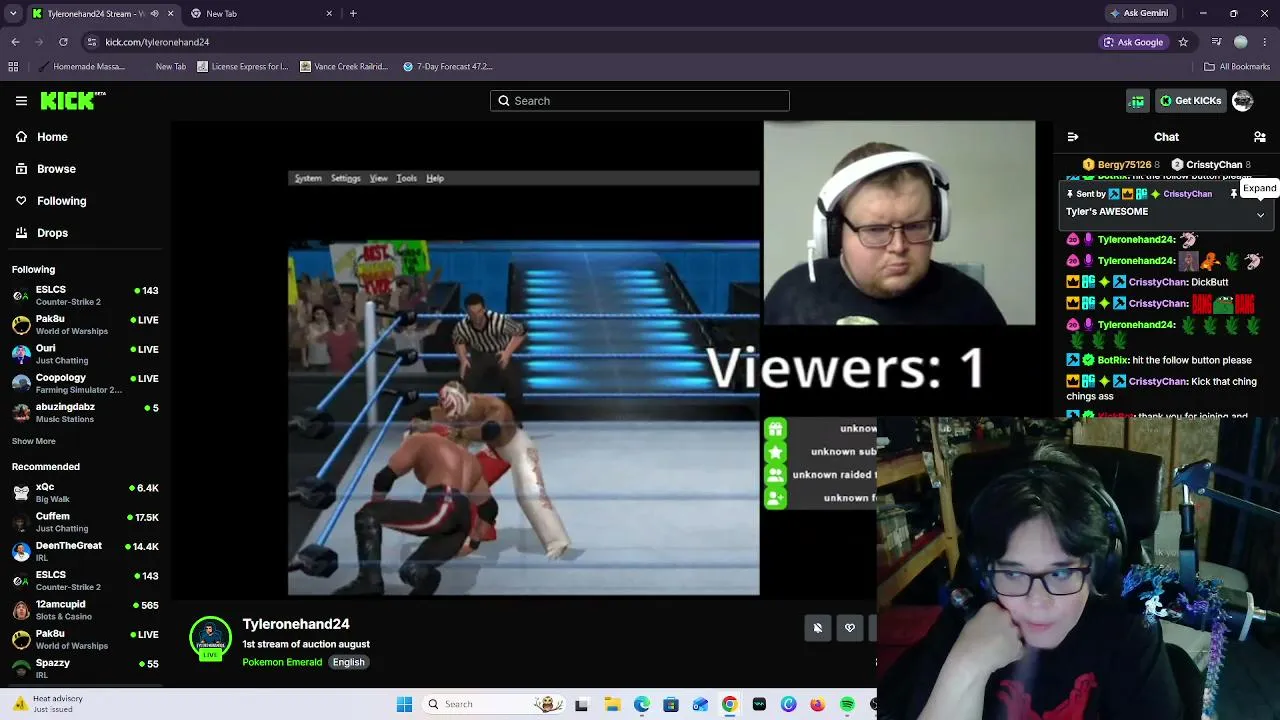The image size is (1280, 720).
Task: Open Spotify from the taskbar
Action: (x=847, y=704)
